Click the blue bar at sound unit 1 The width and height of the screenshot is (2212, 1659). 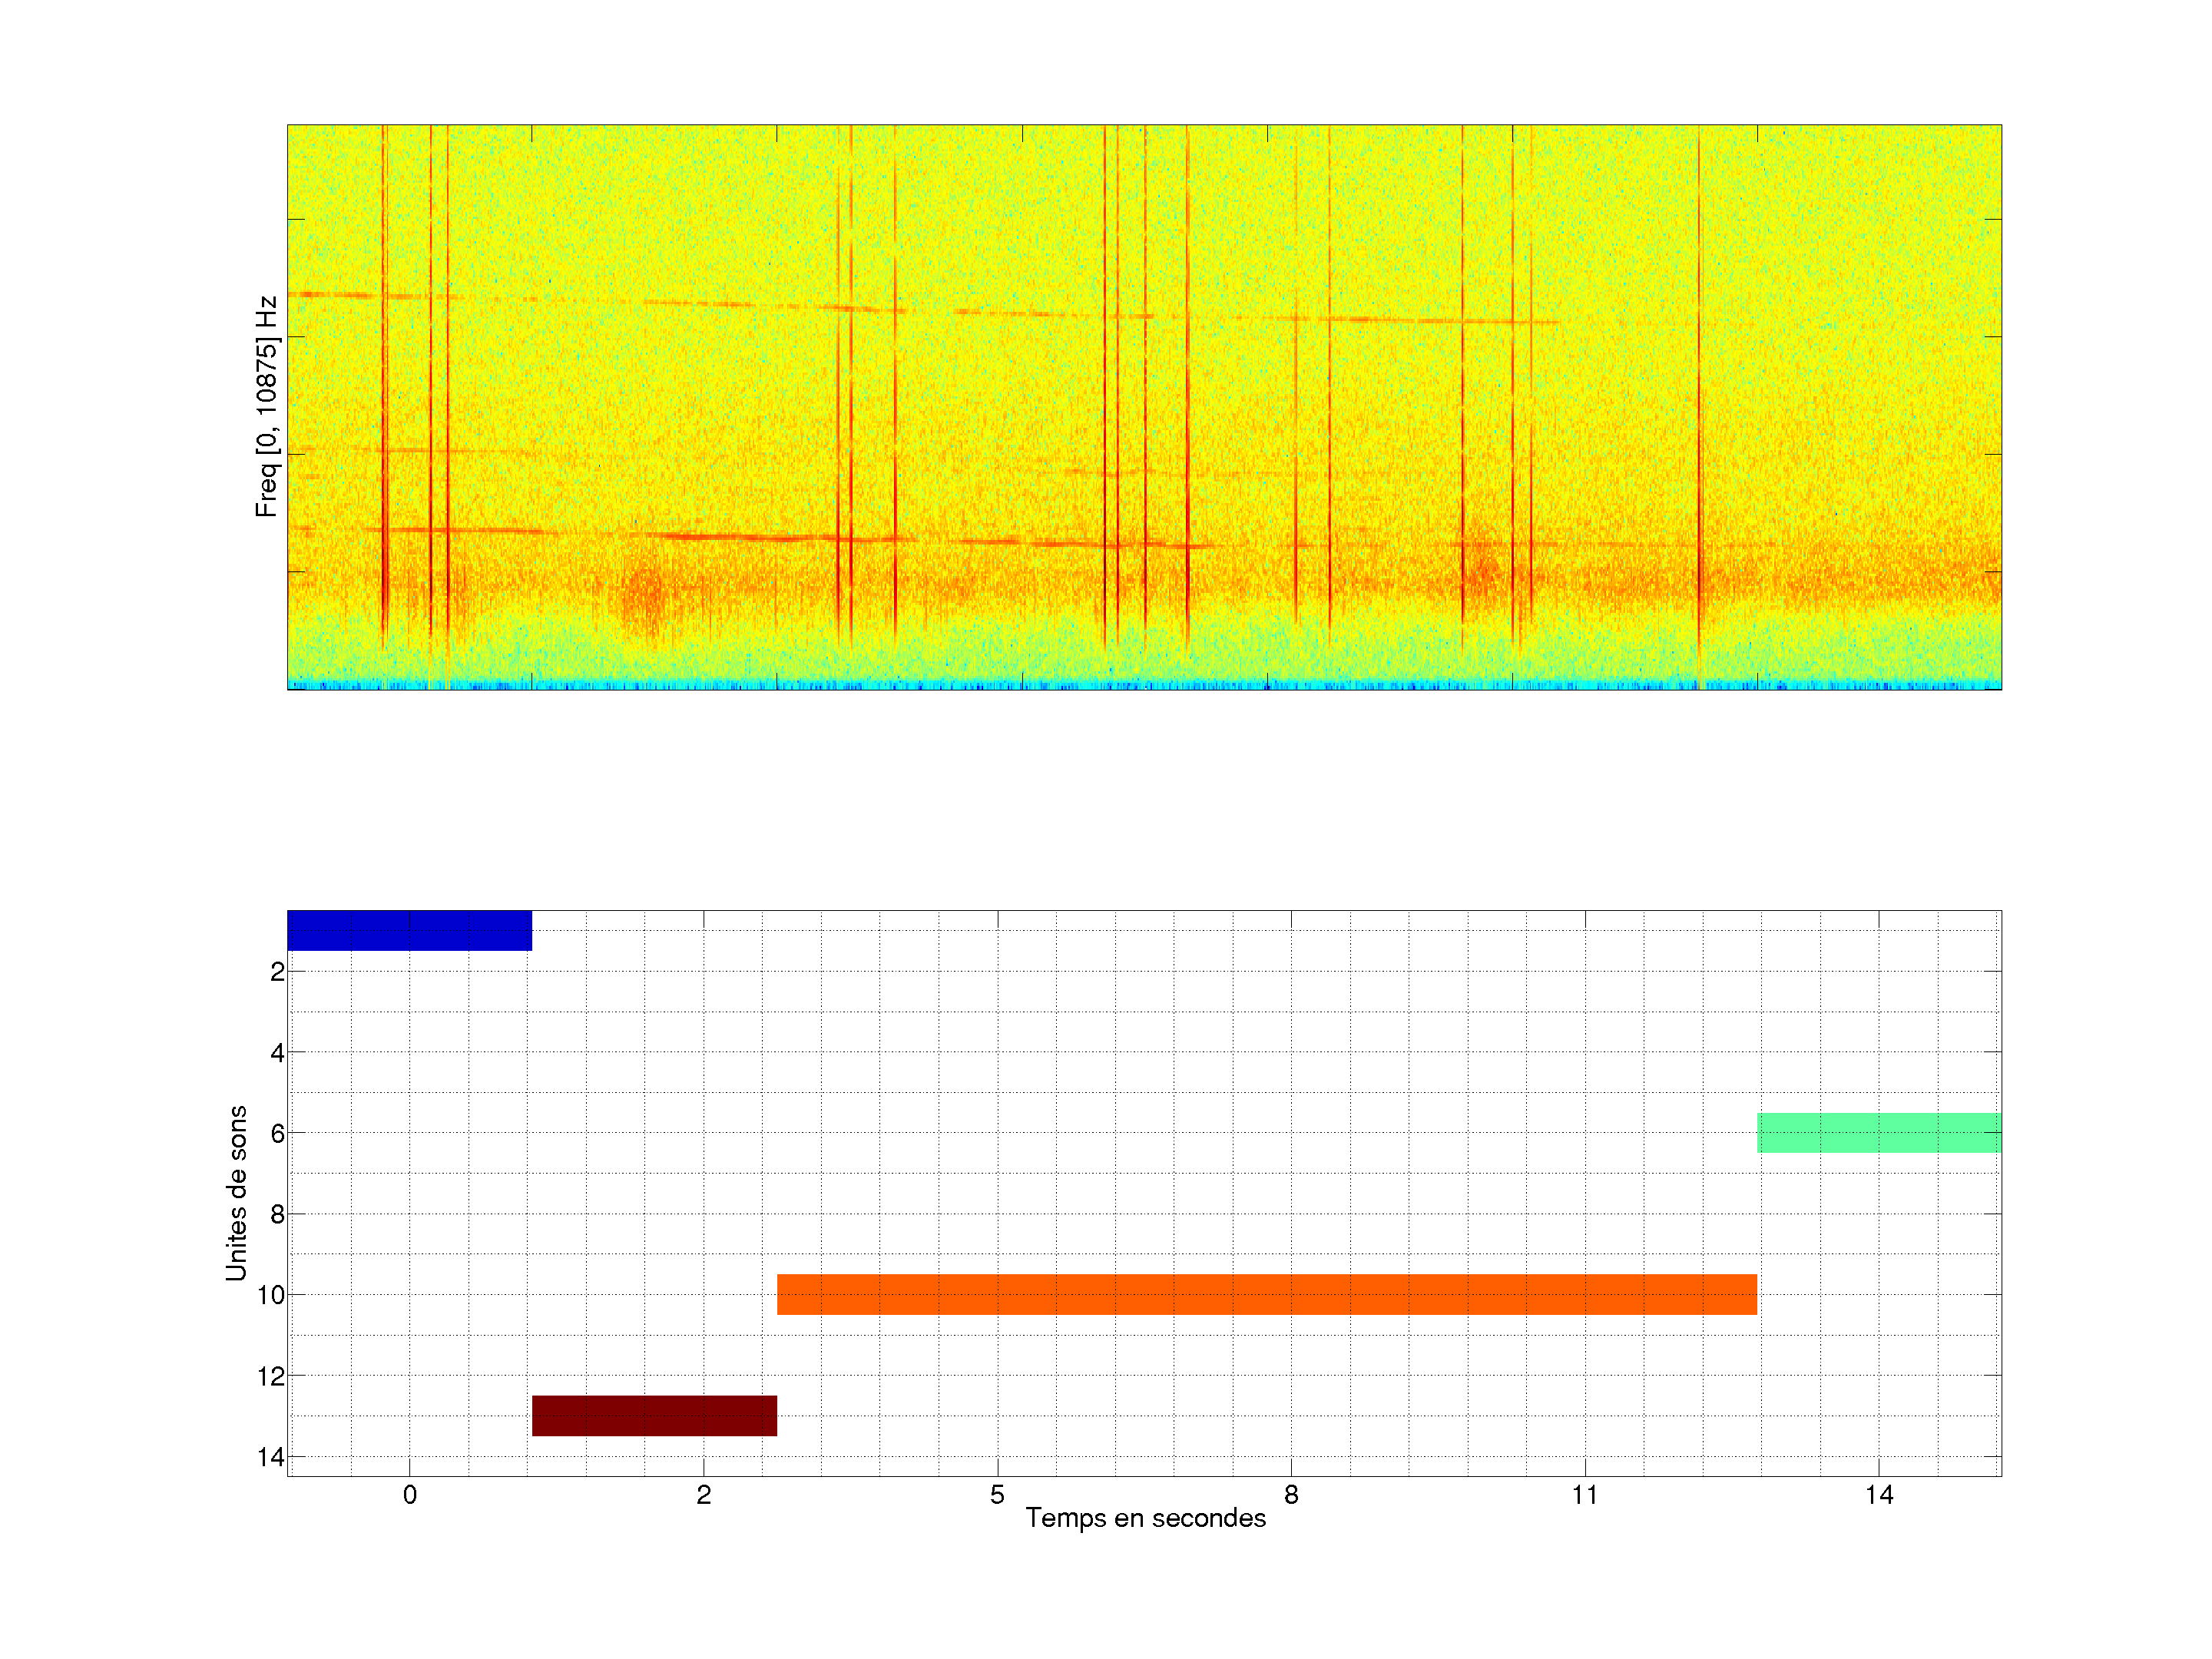[x=409, y=930]
